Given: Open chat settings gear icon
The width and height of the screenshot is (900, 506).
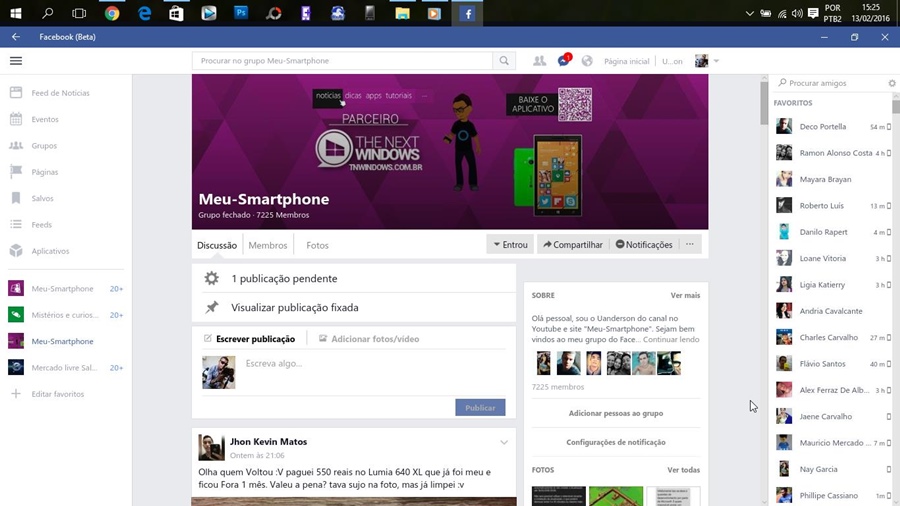Looking at the screenshot, I should click(x=892, y=83).
